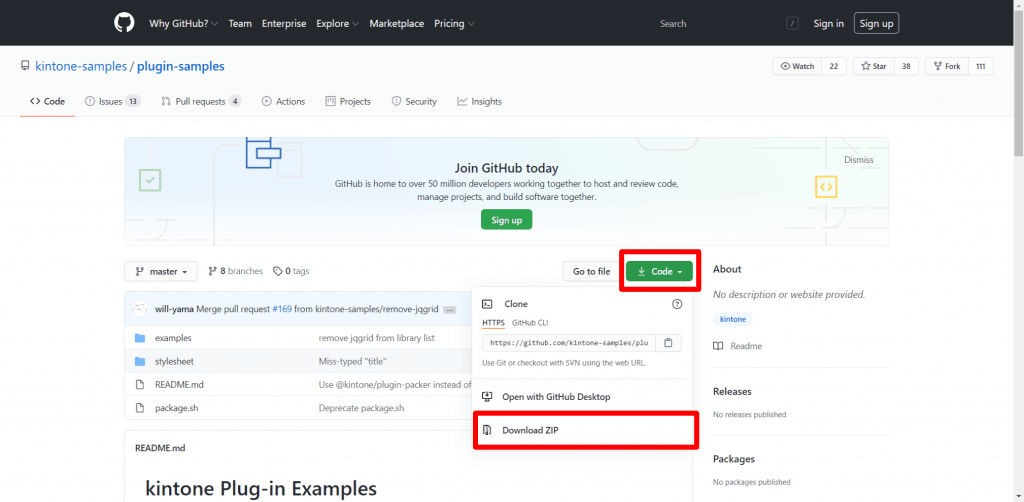The width and height of the screenshot is (1024, 502).
Task: Open the examples folder
Action: coord(173,338)
